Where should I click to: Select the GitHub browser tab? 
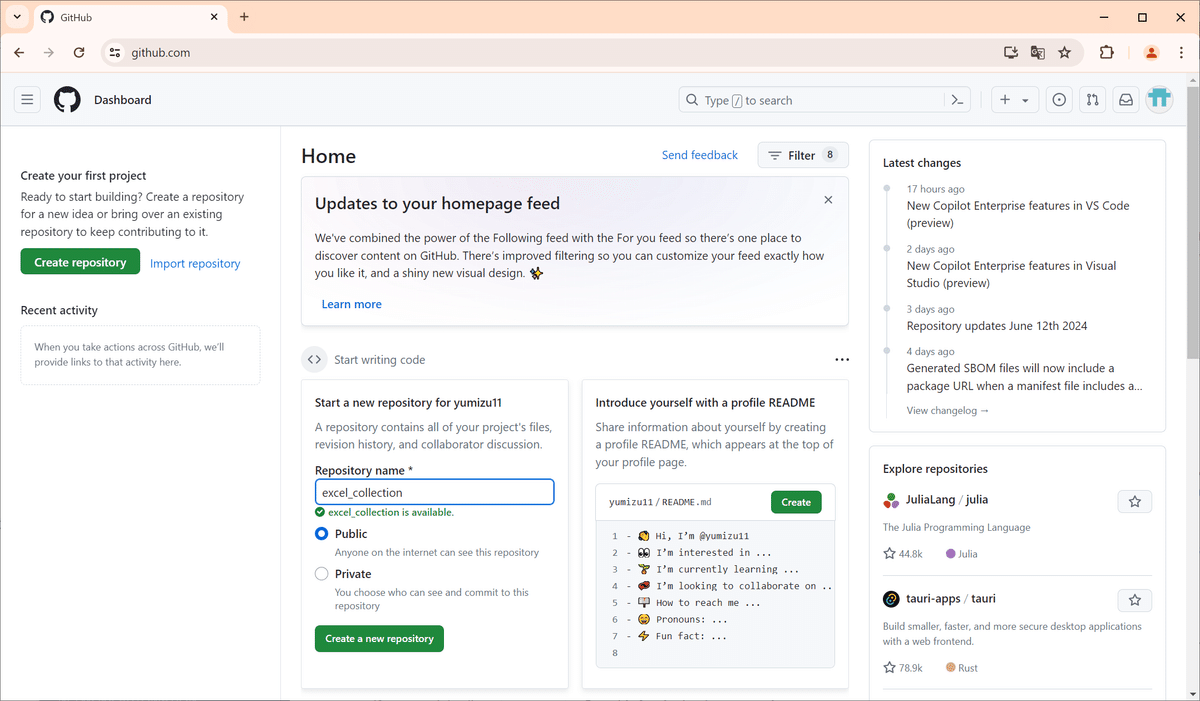[x=129, y=17]
